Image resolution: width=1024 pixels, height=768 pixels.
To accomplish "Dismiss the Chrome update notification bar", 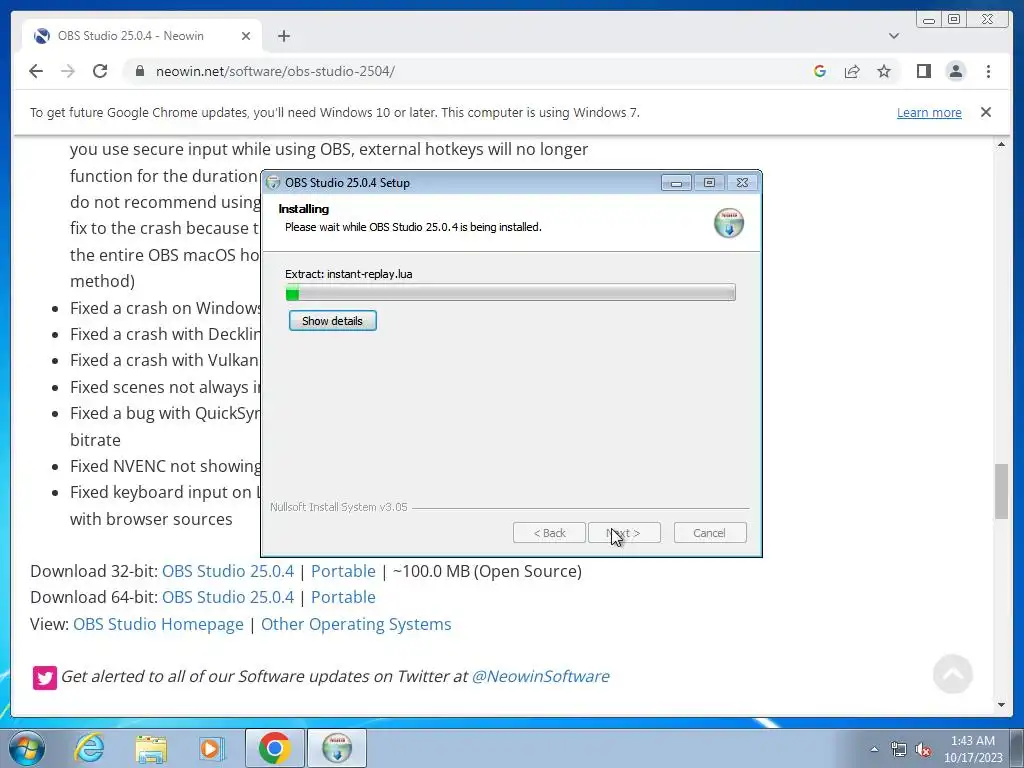I will coord(985,112).
